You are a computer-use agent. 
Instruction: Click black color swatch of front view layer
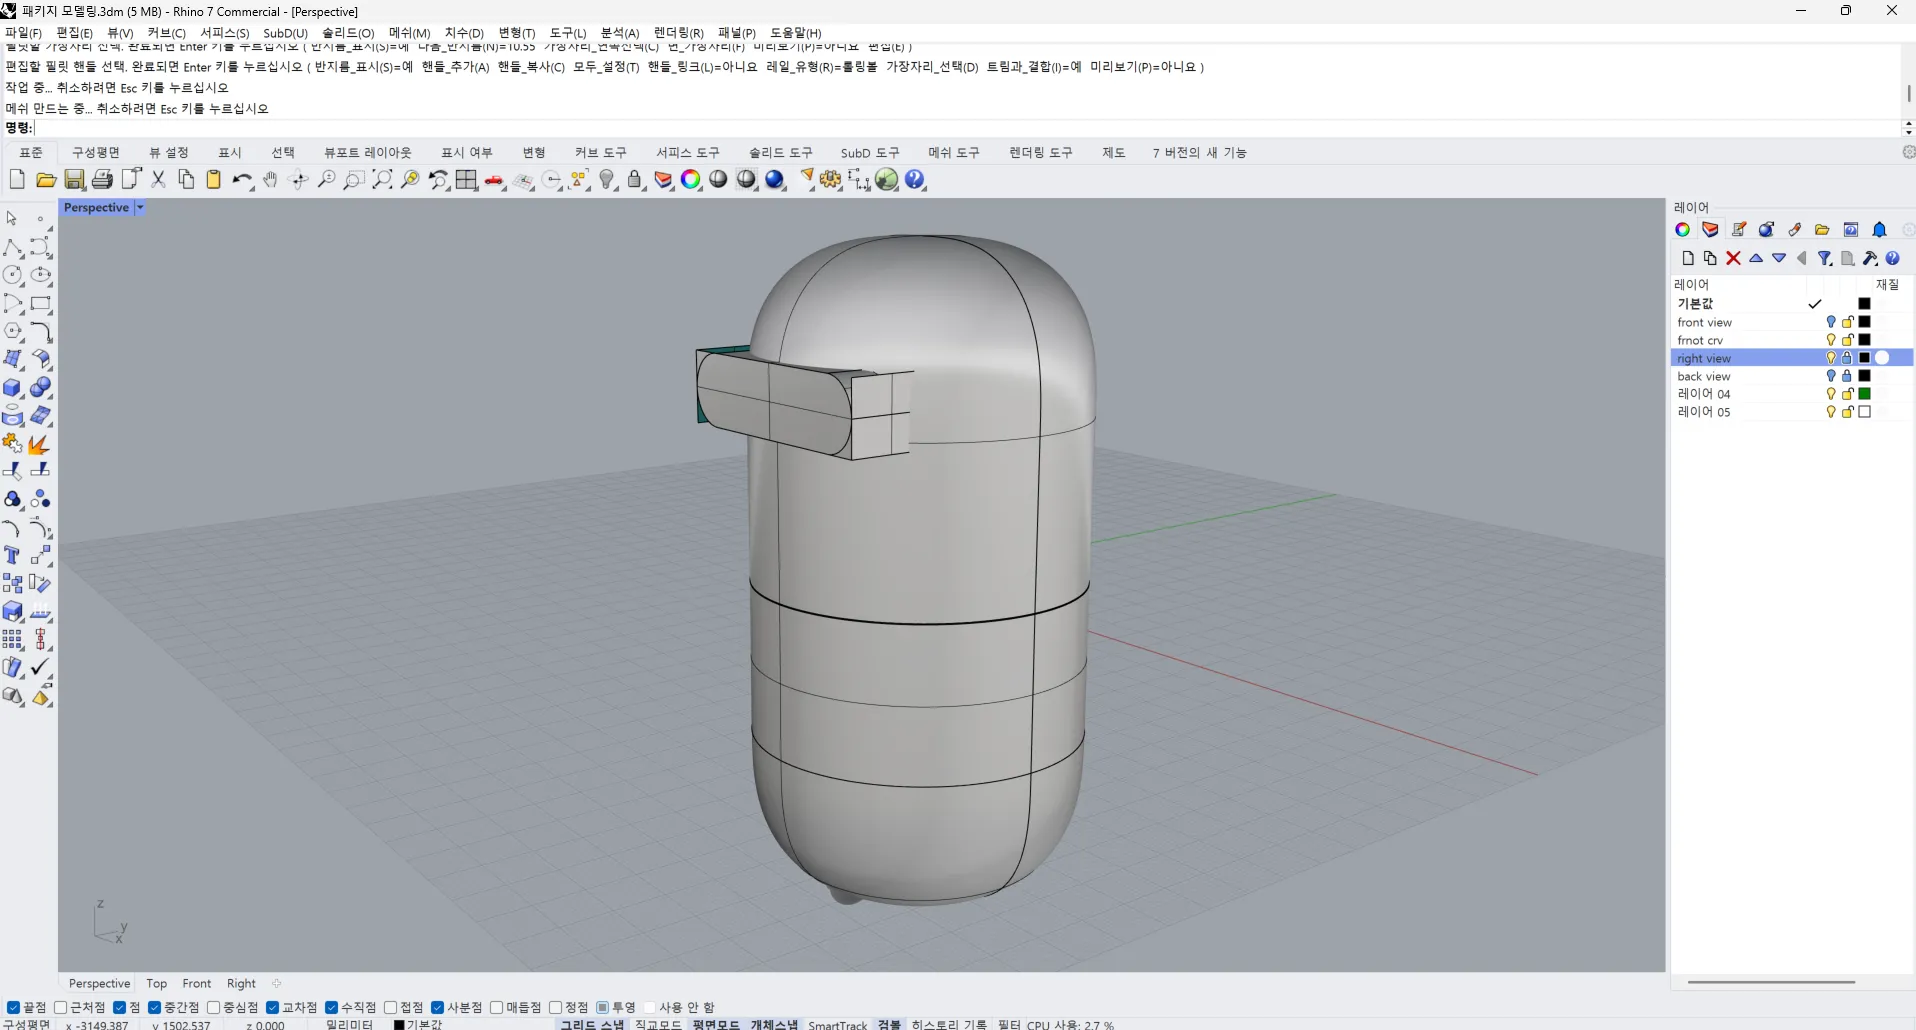click(1864, 322)
